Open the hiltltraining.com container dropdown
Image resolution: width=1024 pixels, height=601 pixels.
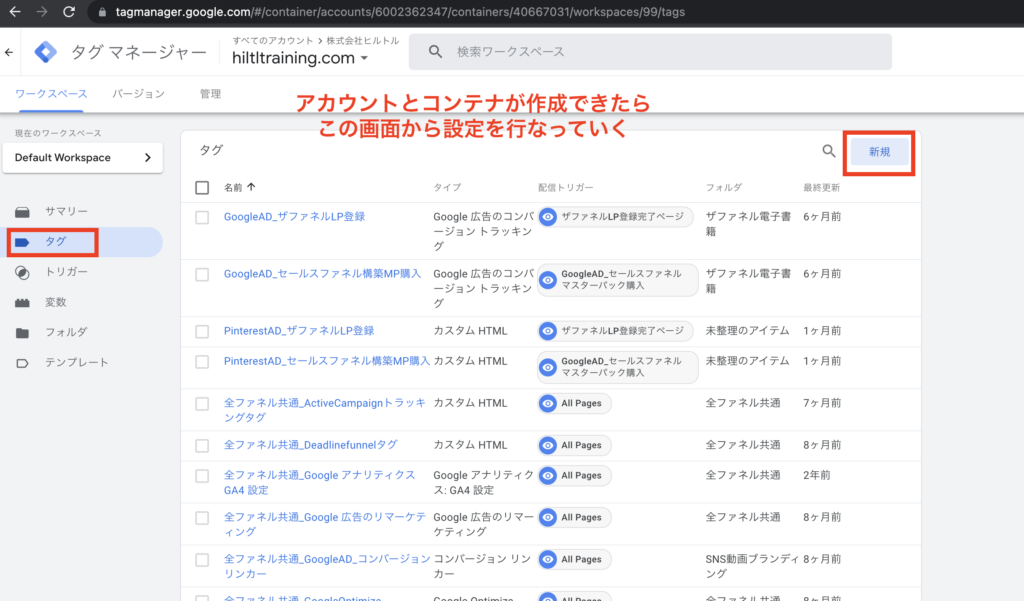[x=300, y=58]
